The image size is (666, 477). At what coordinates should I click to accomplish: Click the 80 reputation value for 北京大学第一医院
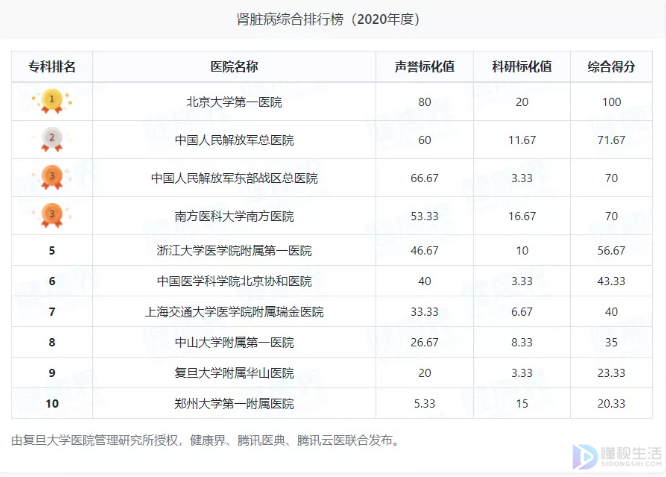[424, 102]
